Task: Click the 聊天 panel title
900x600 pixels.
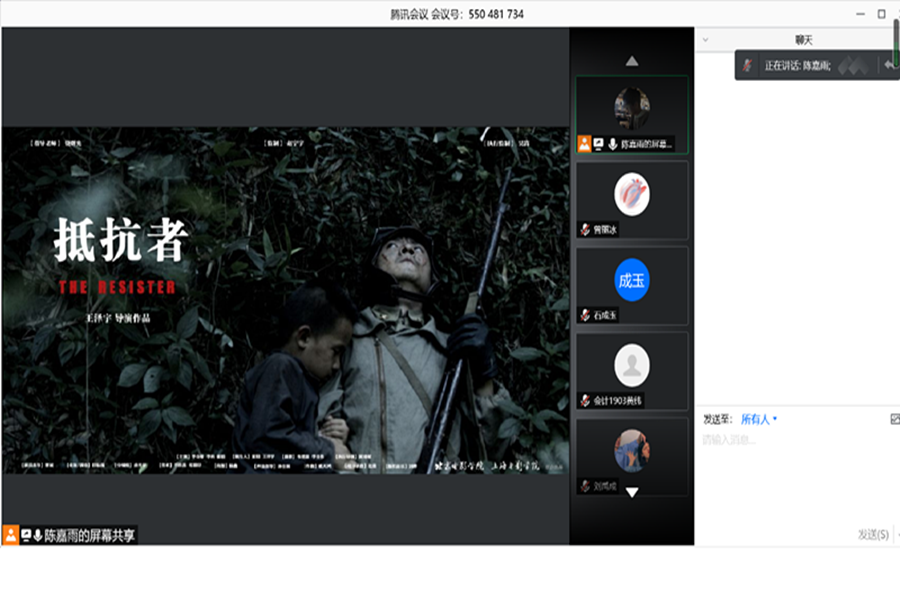Action: [x=804, y=40]
